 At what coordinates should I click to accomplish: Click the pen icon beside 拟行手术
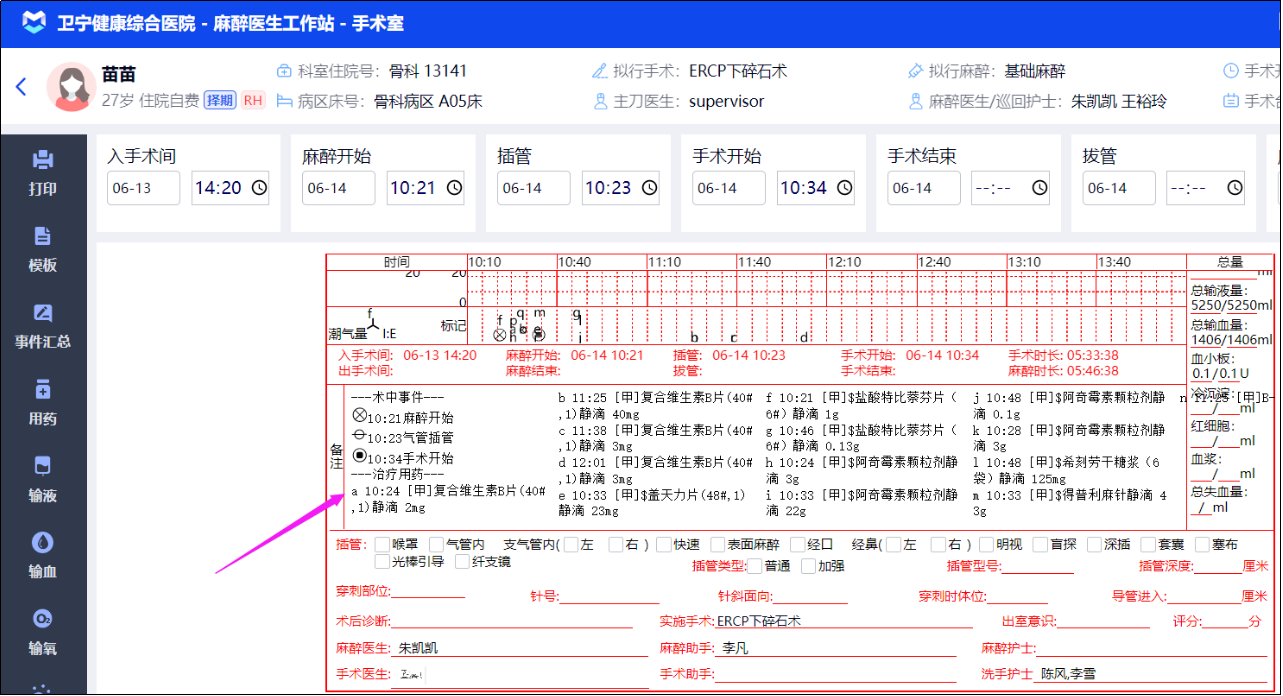tap(600, 72)
